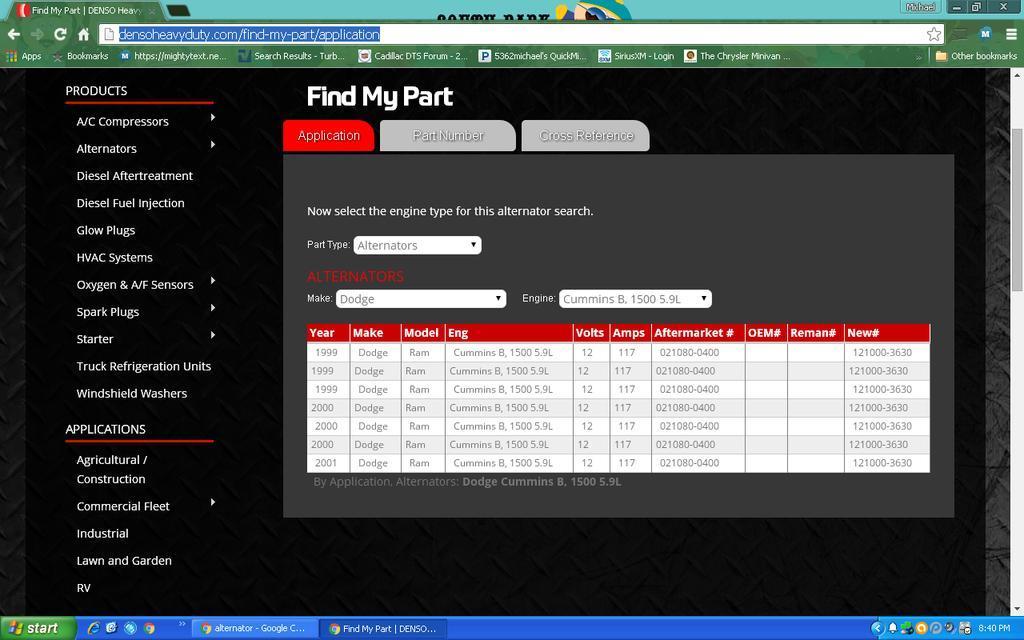Click the Aftermarket # column header
Viewport: 1024px width, 640px height.
pos(698,333)
